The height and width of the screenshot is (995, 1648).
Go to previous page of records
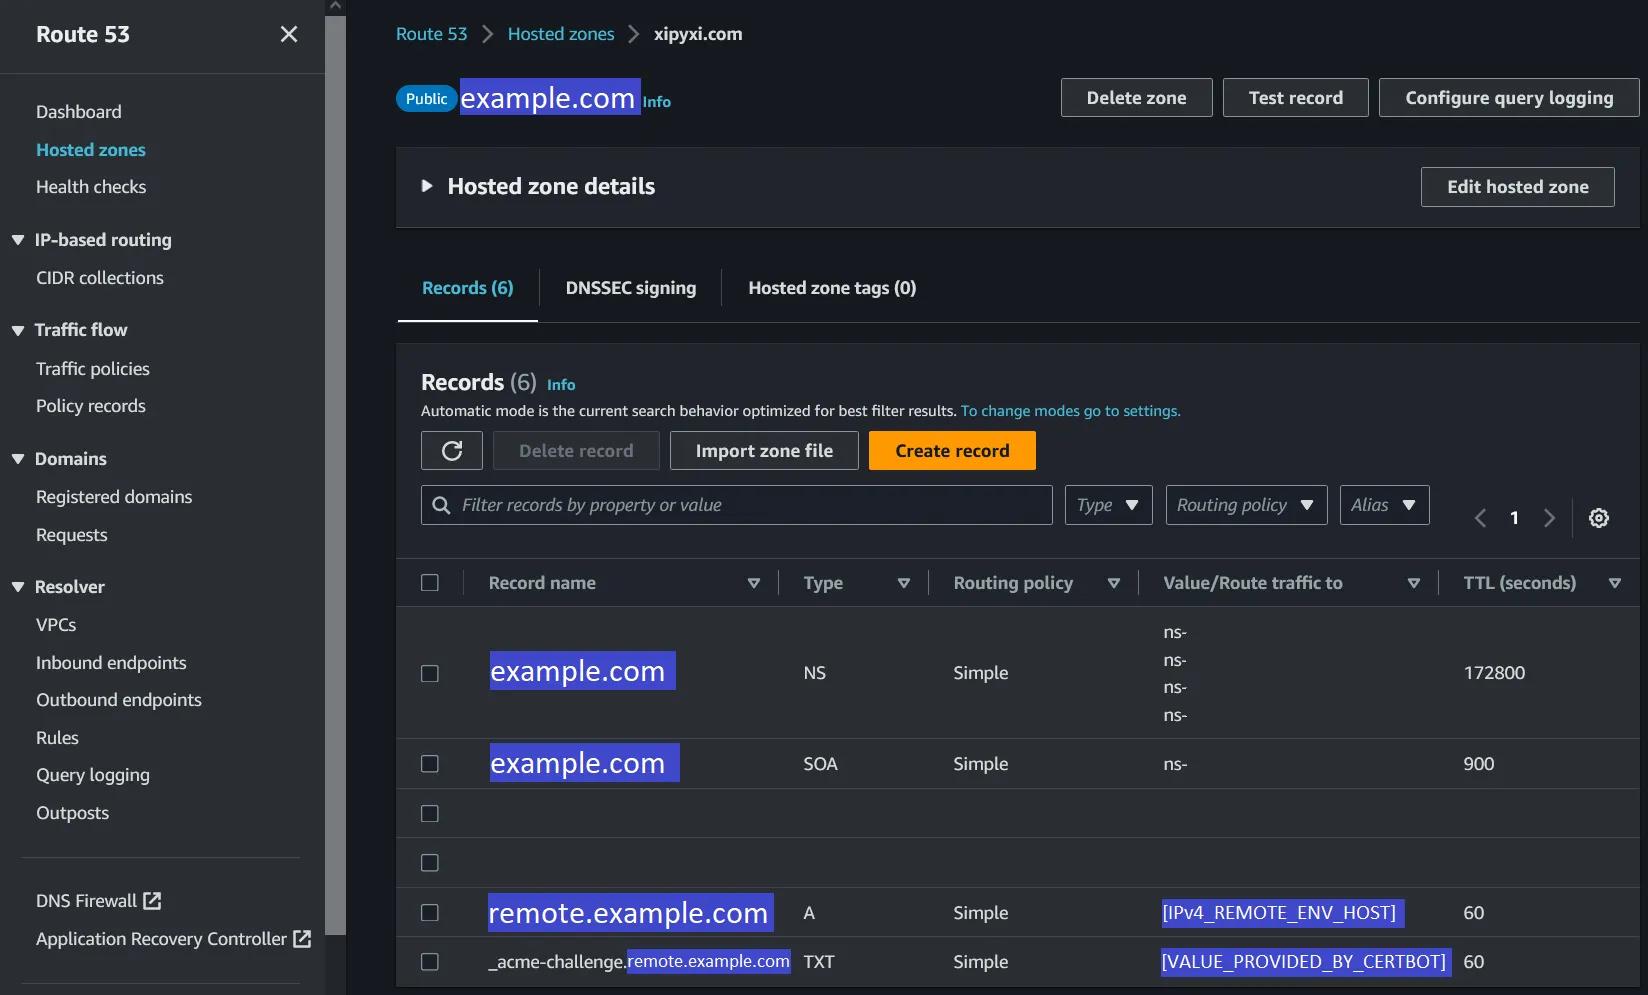point(1480,518)
